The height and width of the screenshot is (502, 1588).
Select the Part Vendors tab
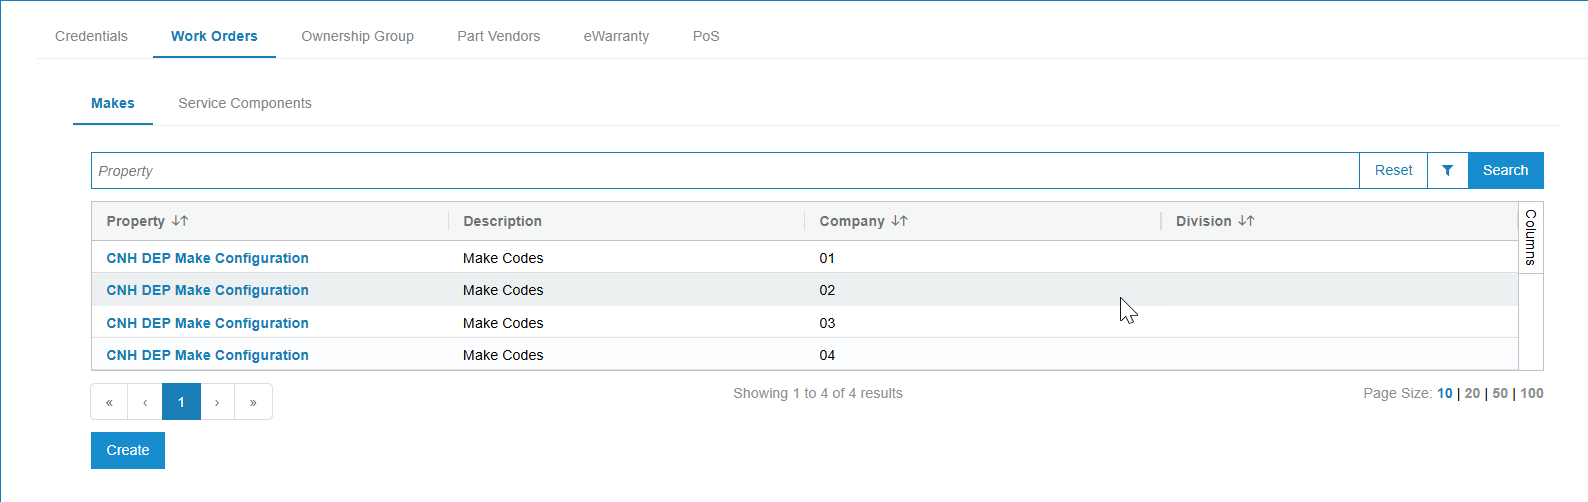click(498, 36)
